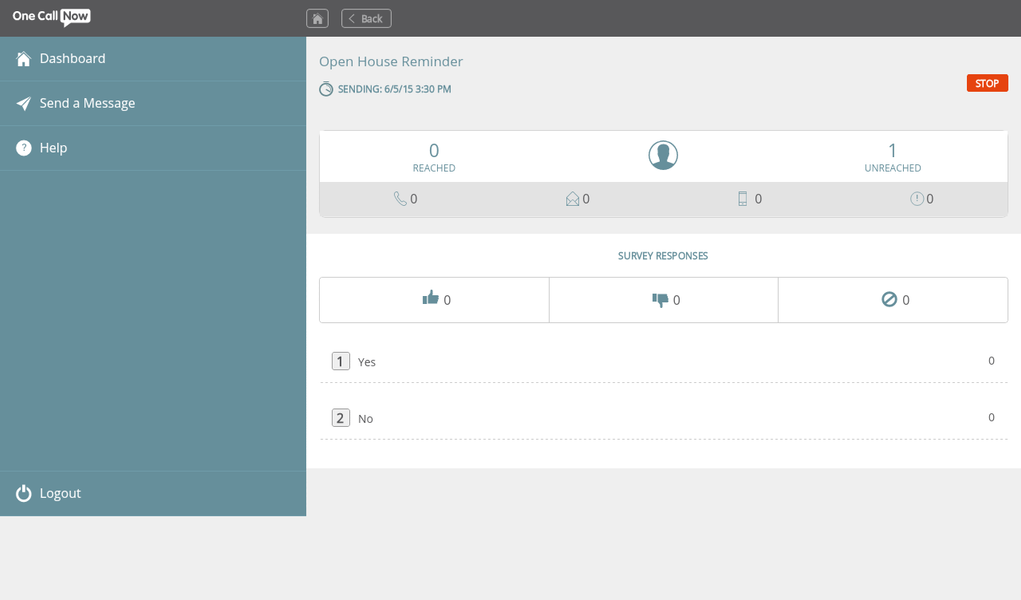1021x600 pixels.
Task: Click the Yes survey option row
Action: [x=663, y=361]
